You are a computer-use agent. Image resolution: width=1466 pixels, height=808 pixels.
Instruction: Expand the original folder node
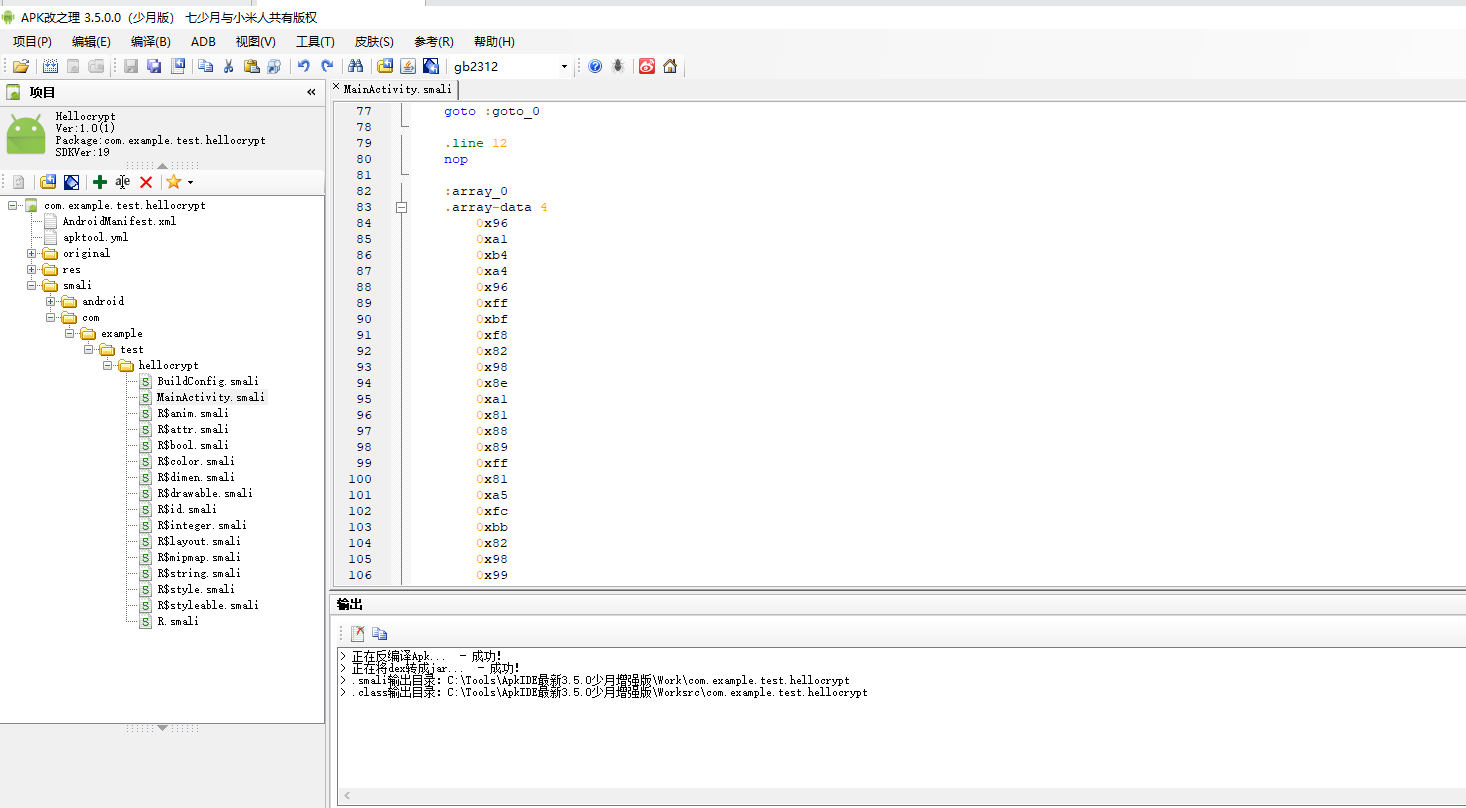pyautogui.click(x=32, y=253)
